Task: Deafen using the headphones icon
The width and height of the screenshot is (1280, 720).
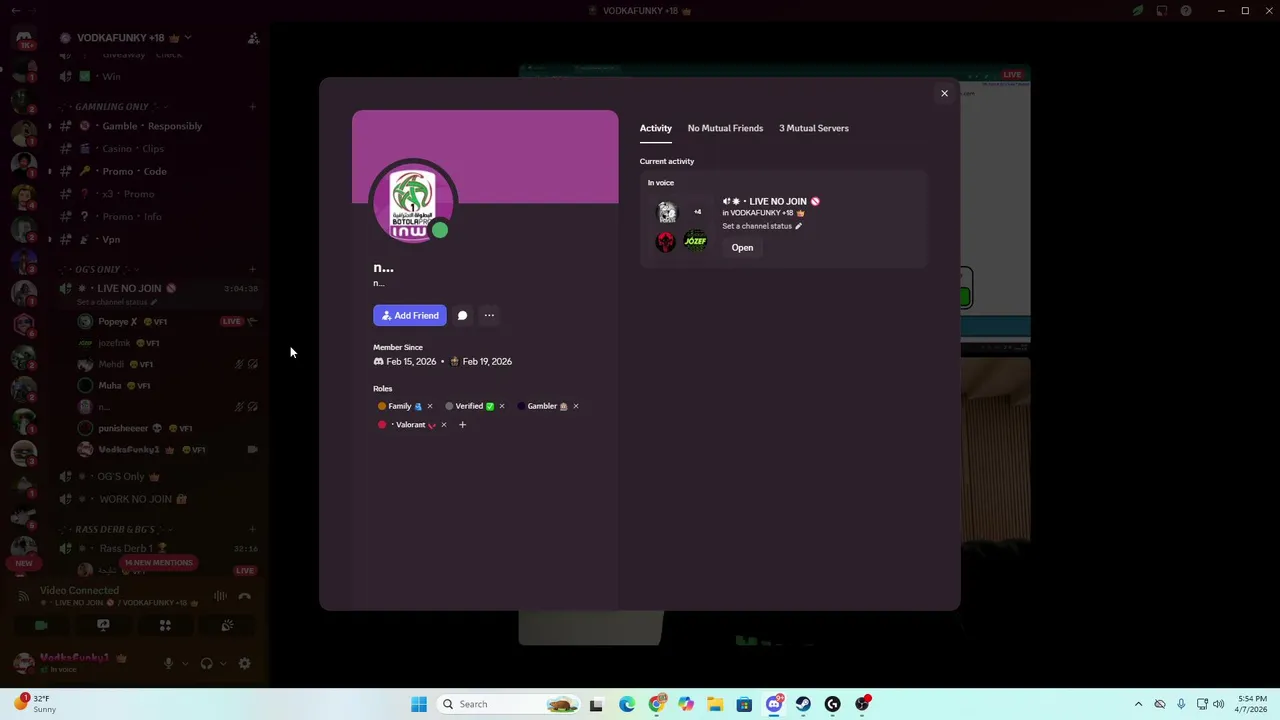Action: [x=206, y=663]
